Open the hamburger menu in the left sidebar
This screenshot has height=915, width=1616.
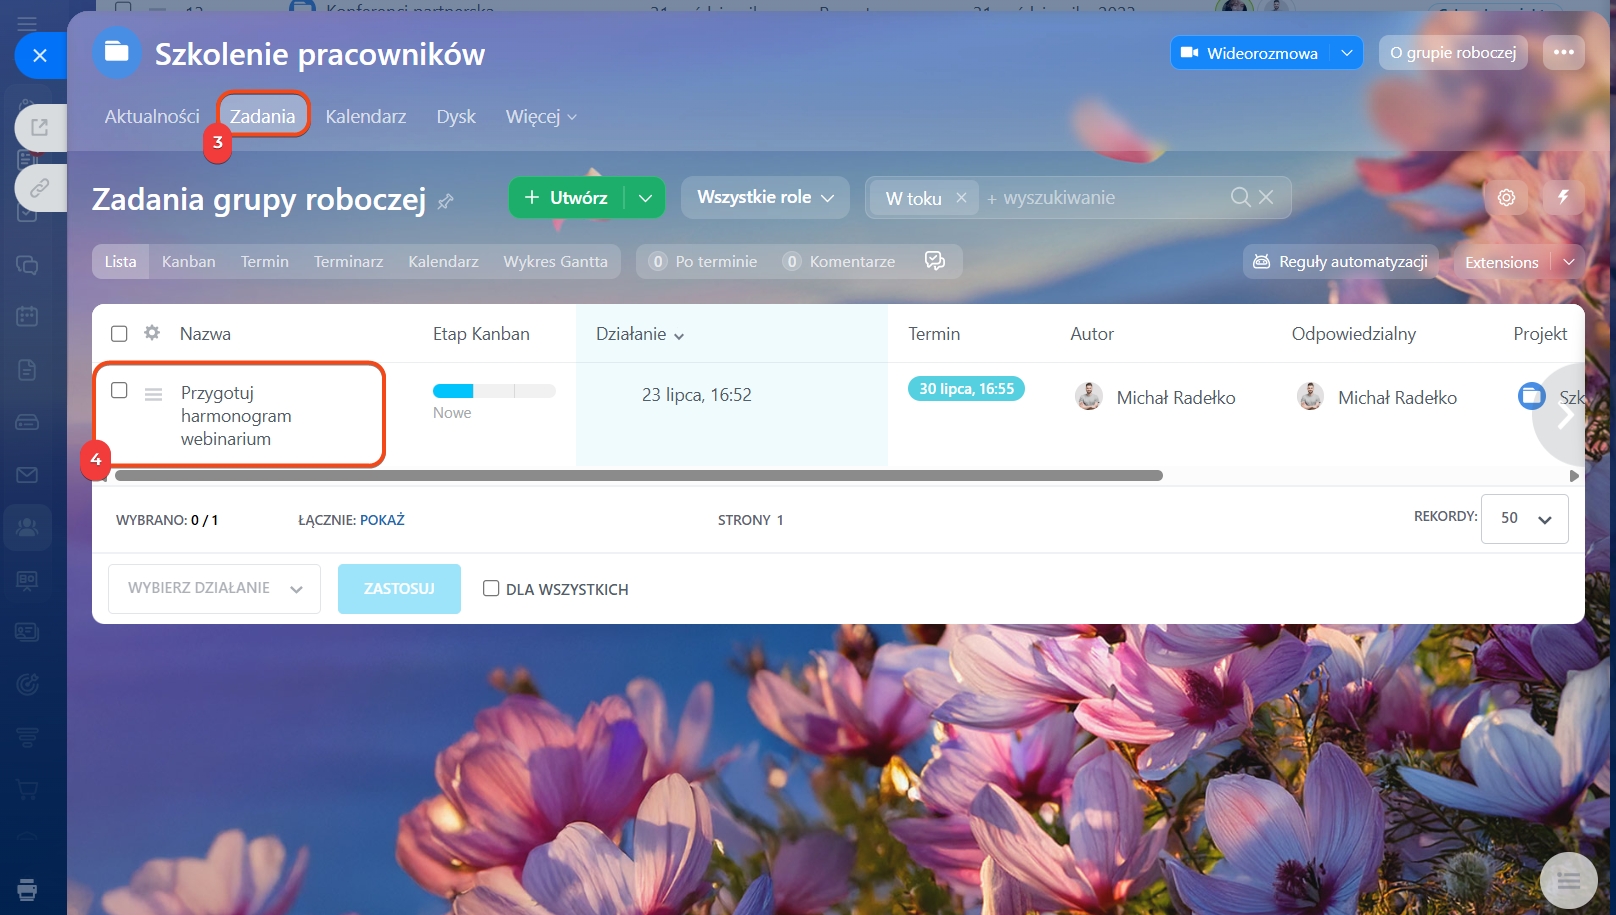(27, 22)
